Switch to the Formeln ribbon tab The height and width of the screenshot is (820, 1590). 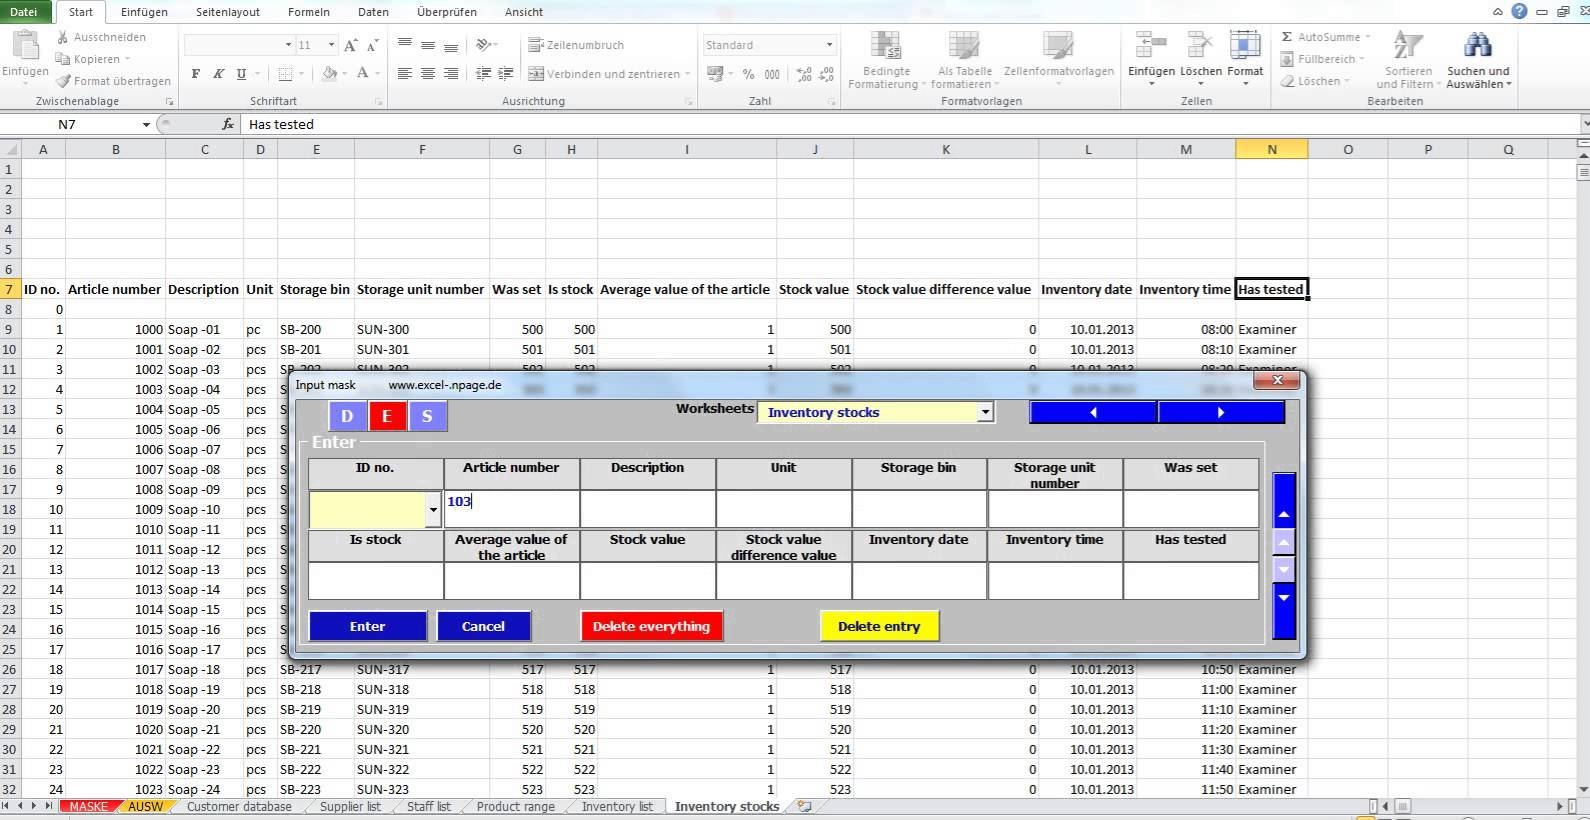pyautogui.click(x=308, y=12)
